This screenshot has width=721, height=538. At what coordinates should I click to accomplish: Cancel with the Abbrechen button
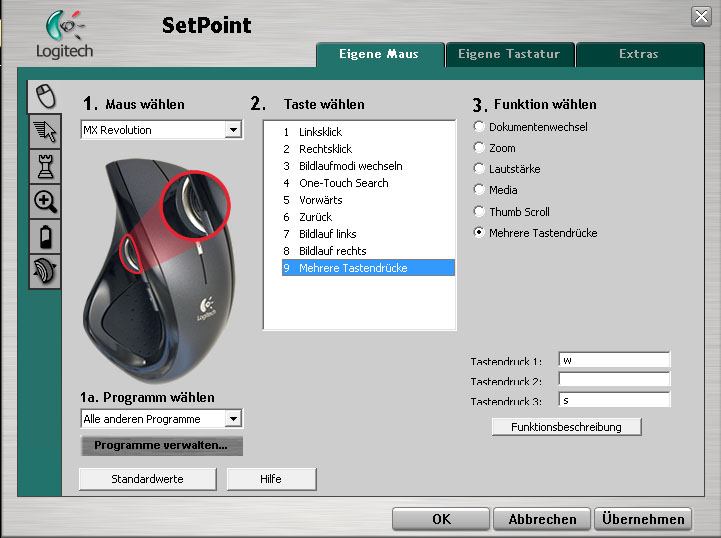coord(542,519)
